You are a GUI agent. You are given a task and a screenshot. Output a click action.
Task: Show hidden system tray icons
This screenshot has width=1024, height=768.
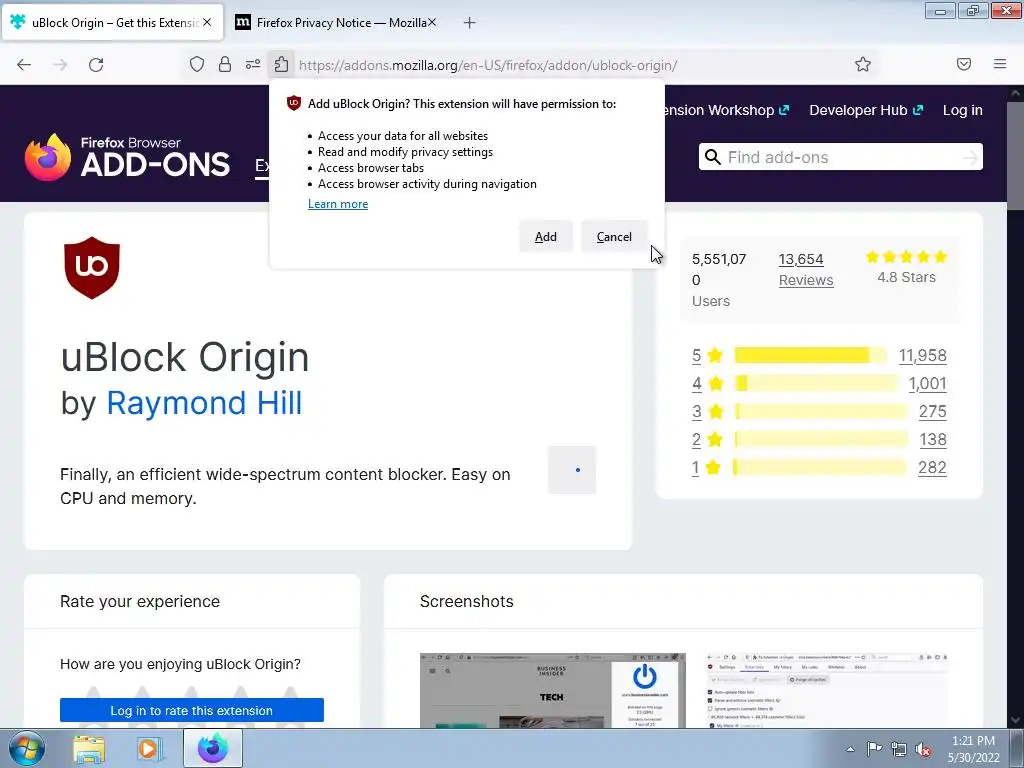pyautogui.click(x=850, y=749)
